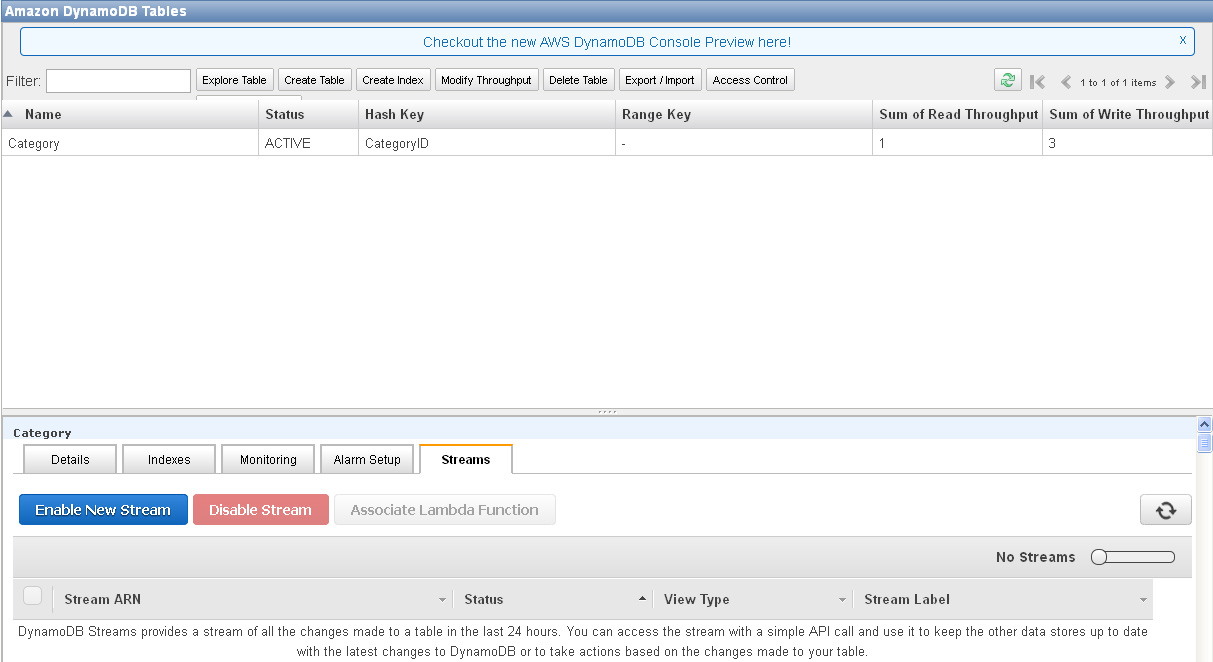Go to previous page of tables
Image resolution: width=1213 pixels, height=662 pixels.
(x=1066, y=82)
